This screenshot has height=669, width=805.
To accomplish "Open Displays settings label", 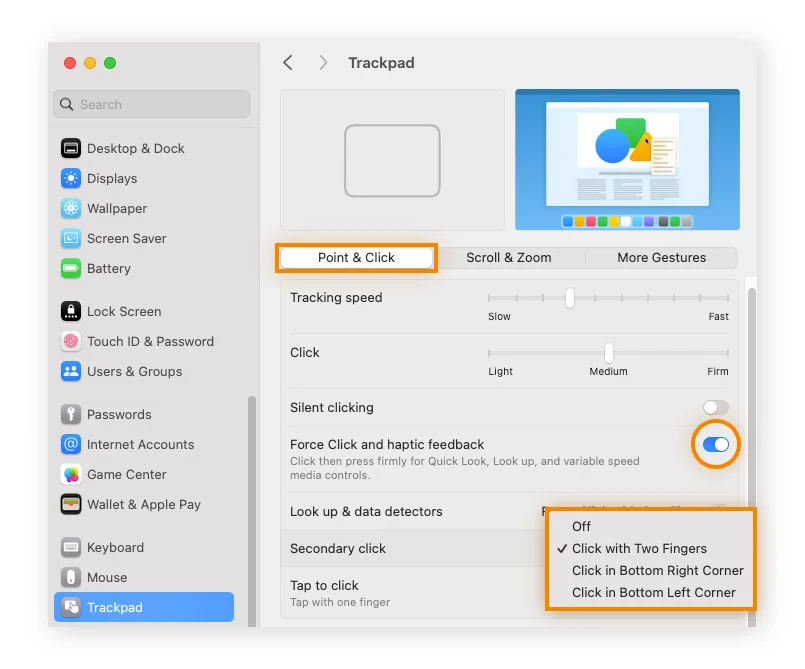I will [112, 179].
